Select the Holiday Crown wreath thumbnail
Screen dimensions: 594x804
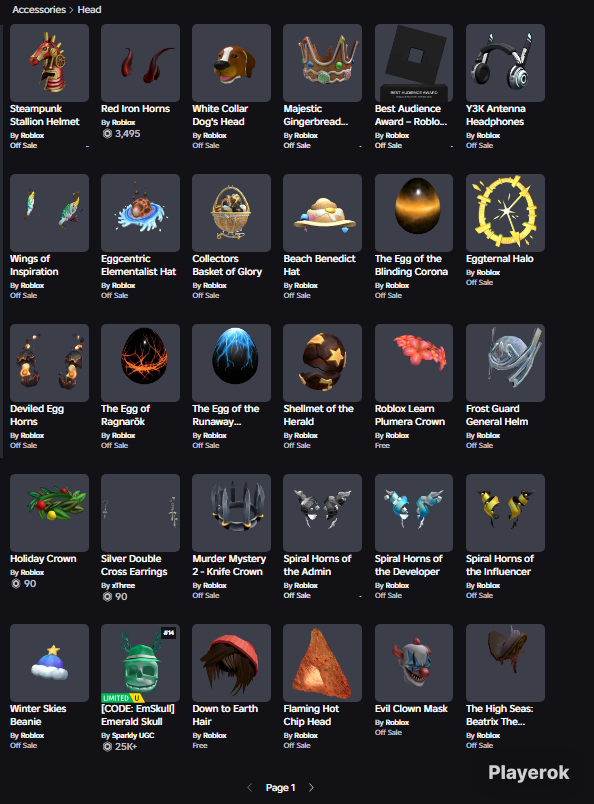pos(49,513)
